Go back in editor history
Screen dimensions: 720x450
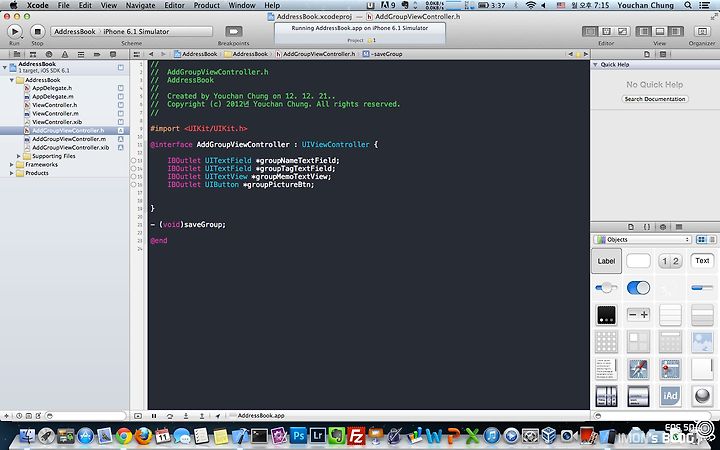pos(151,54)
